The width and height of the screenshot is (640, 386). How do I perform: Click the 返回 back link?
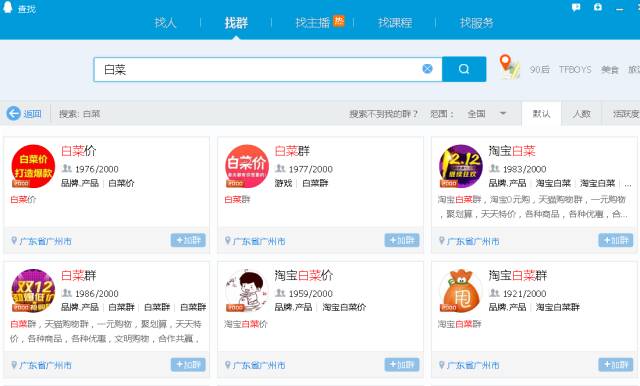[32, 114]
